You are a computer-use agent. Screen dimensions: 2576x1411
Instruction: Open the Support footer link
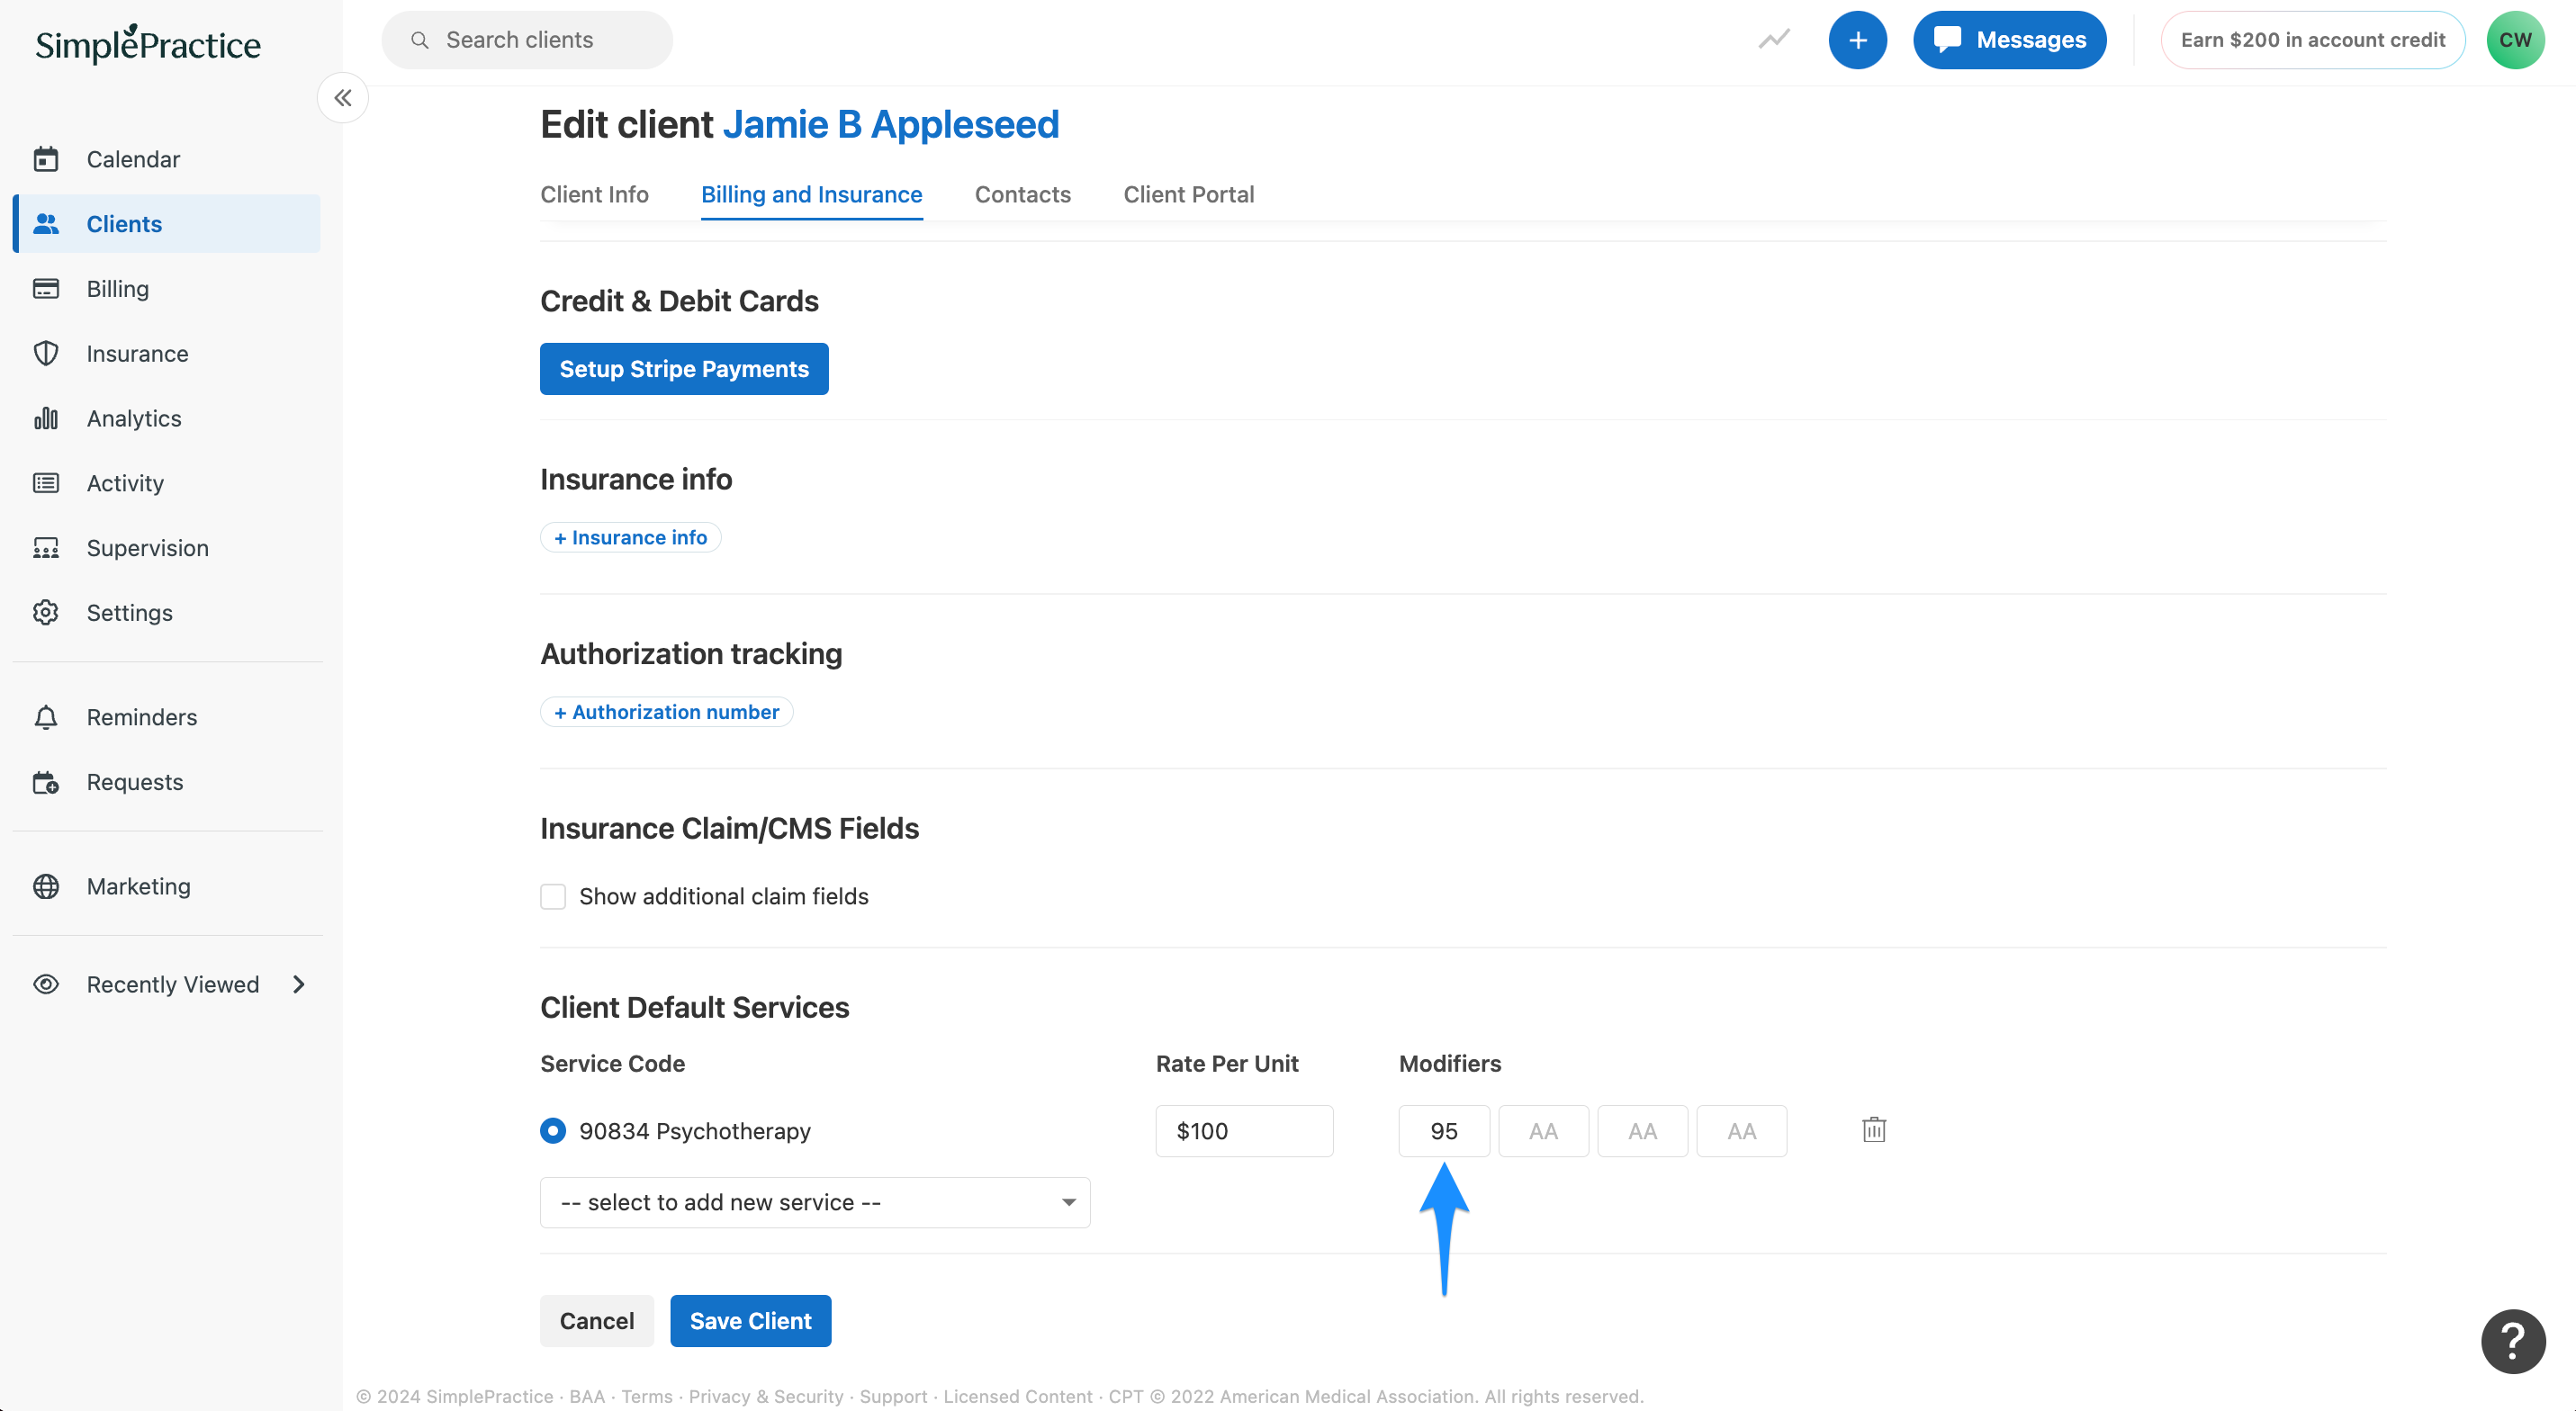click(893, 1396)
